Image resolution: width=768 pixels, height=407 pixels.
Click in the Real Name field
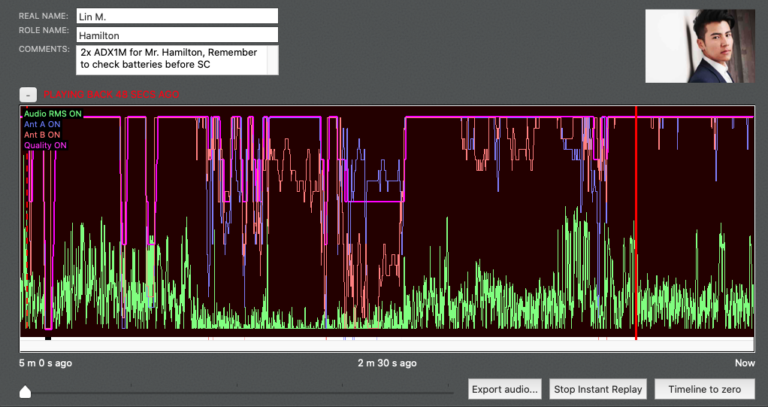pyautogui.click(x=177, y=16)
